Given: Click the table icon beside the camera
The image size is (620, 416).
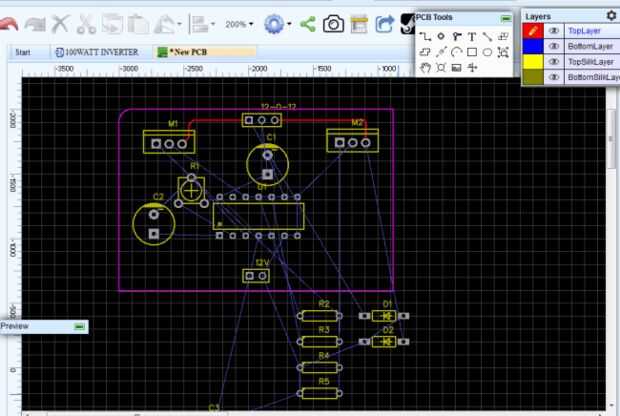Looking at the screenshot, I should (359, 24).
